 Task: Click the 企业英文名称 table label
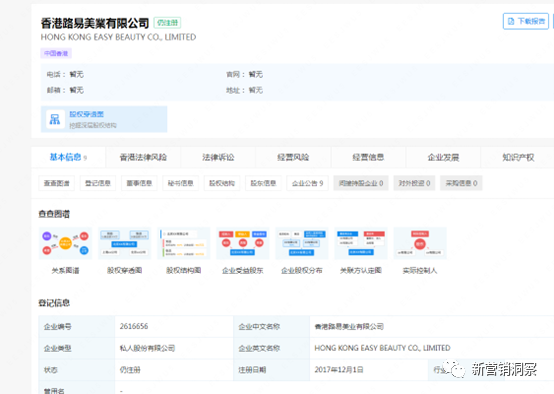[259, 348]
